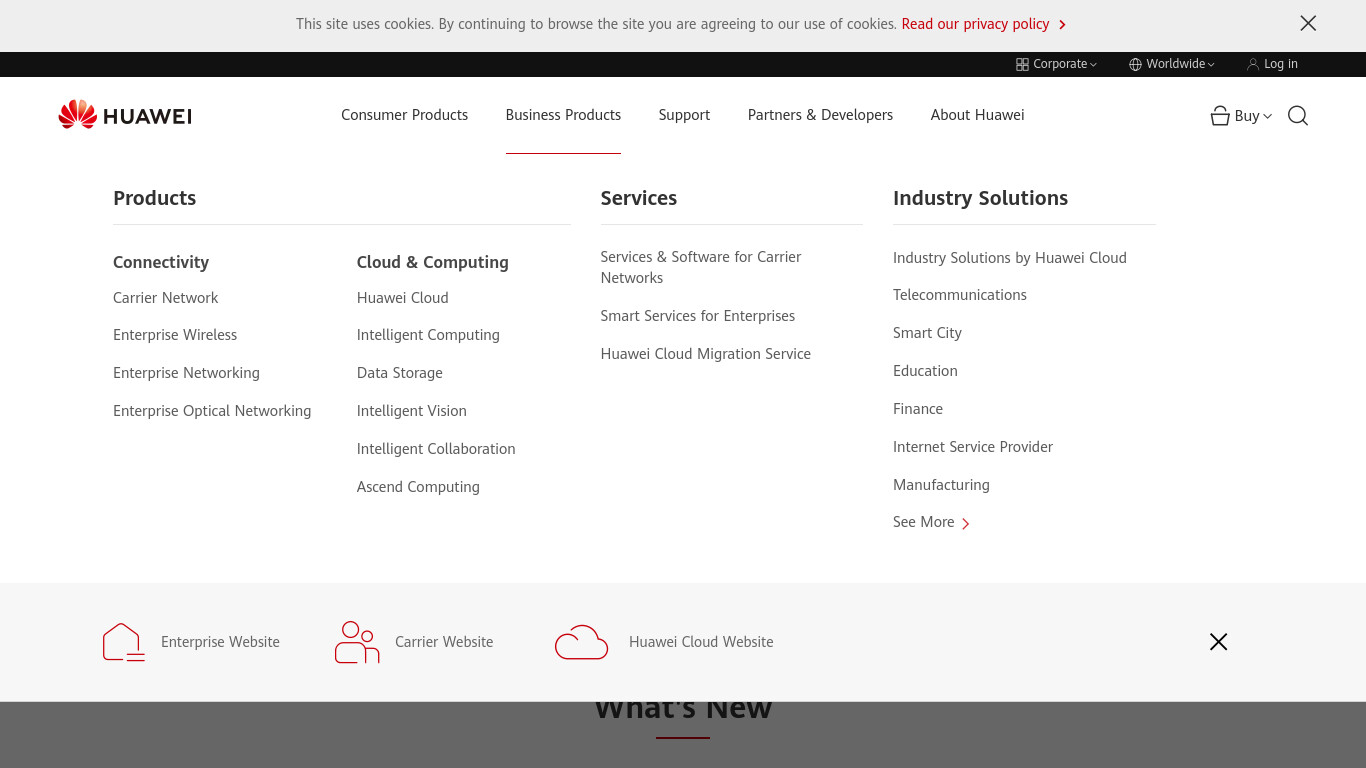Click the Enterprise Website text link
Screen dimensions: 1366x768
220,642
